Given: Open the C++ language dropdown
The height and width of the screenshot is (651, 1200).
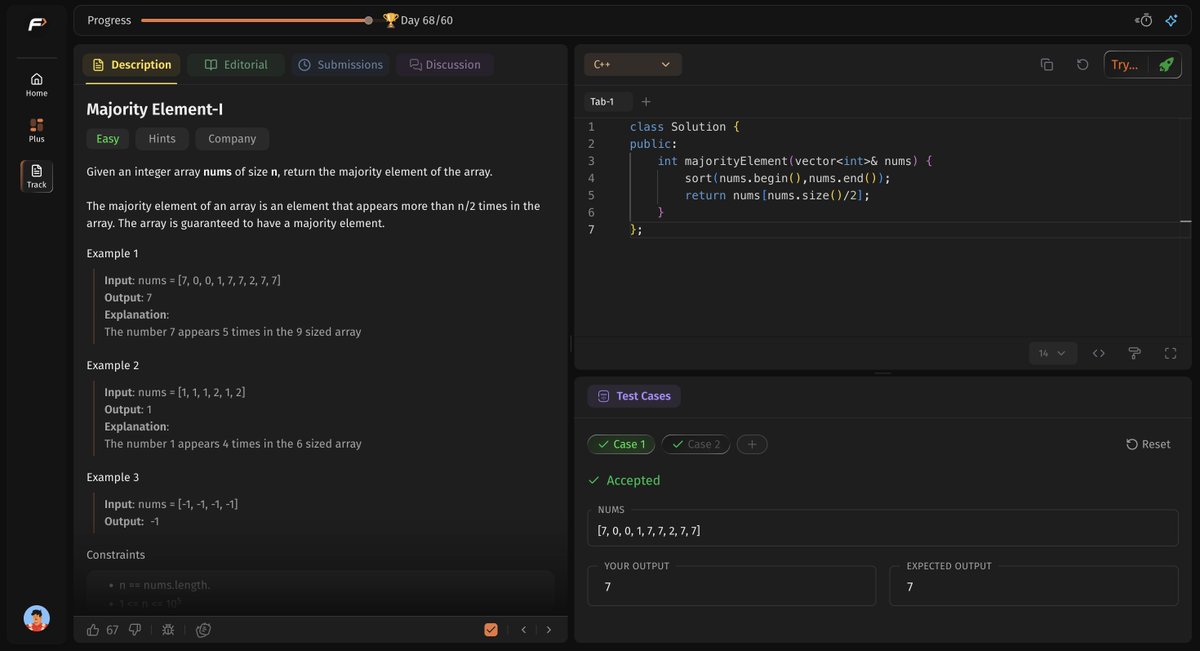Looking at the screenshot, I should (633, 64).
